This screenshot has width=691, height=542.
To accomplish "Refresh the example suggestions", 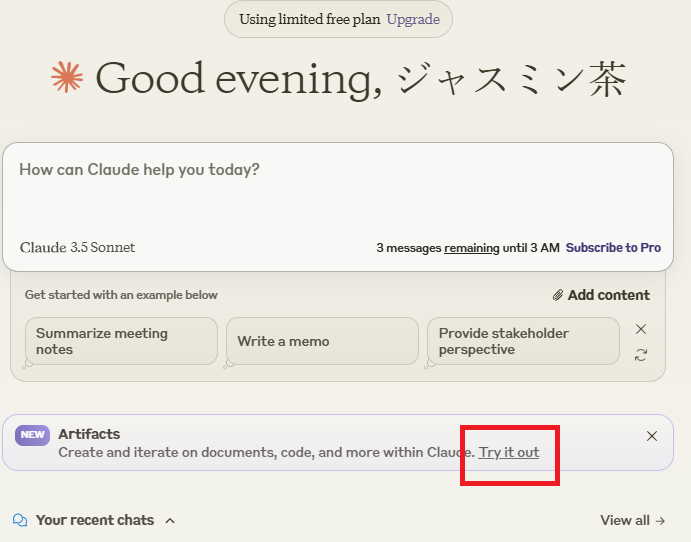I will pos(641,355).
